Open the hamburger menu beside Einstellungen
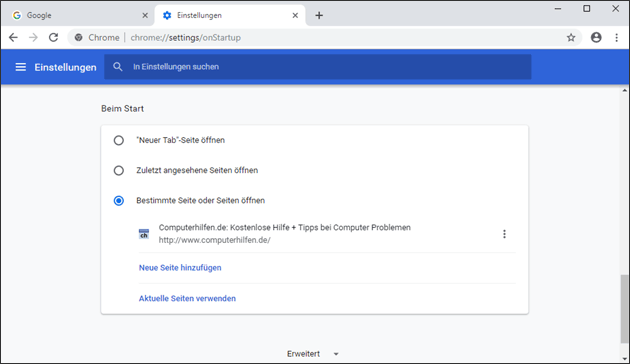630x364 pixels. pyautogui.click(x=20, y=67)
